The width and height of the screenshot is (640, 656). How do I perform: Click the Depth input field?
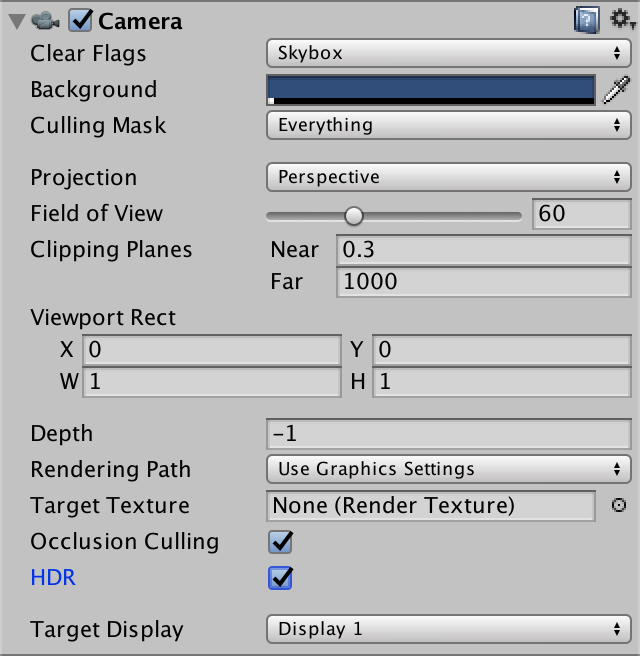pos(448,434)
